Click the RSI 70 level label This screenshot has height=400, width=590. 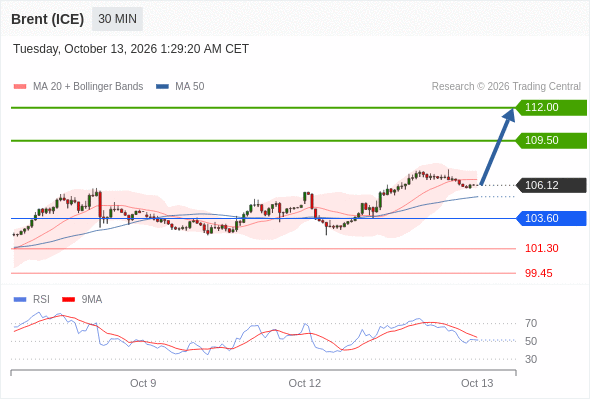coord(531,323)
